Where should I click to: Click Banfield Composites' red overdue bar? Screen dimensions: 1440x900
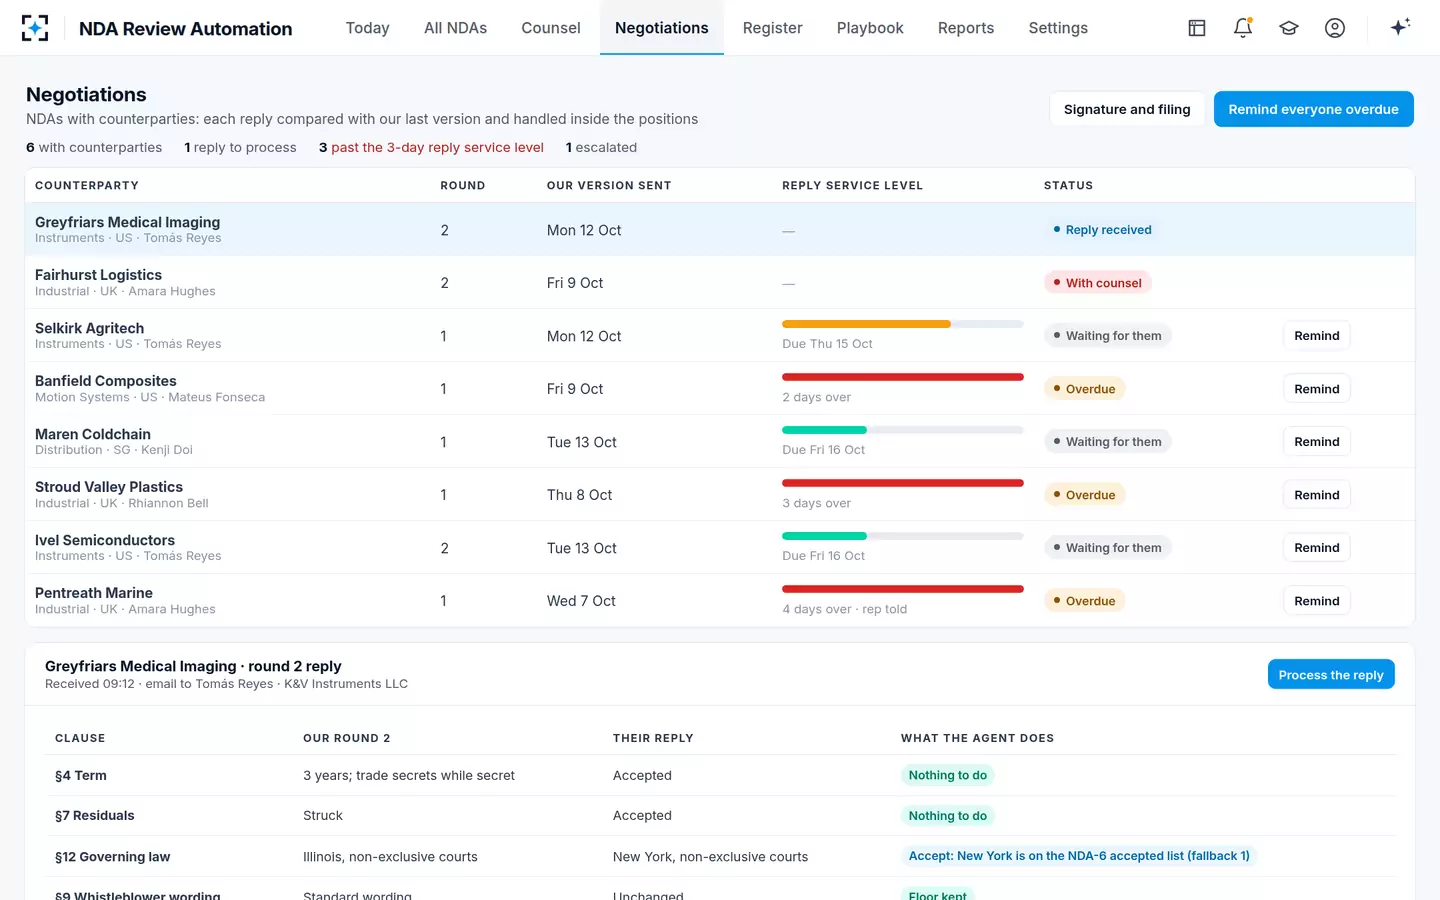[x=903, y=377]
